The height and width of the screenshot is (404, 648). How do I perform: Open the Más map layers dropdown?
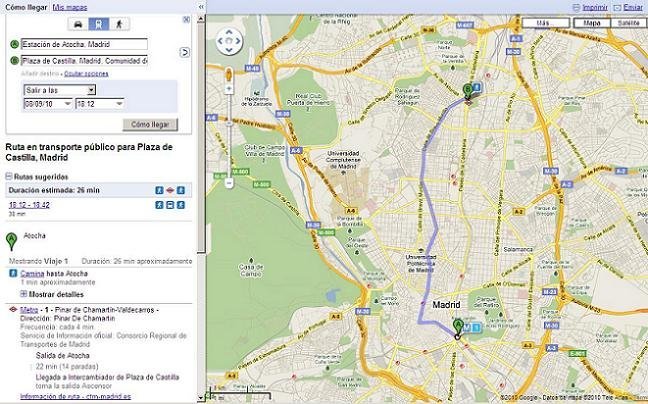coord(547,23)
